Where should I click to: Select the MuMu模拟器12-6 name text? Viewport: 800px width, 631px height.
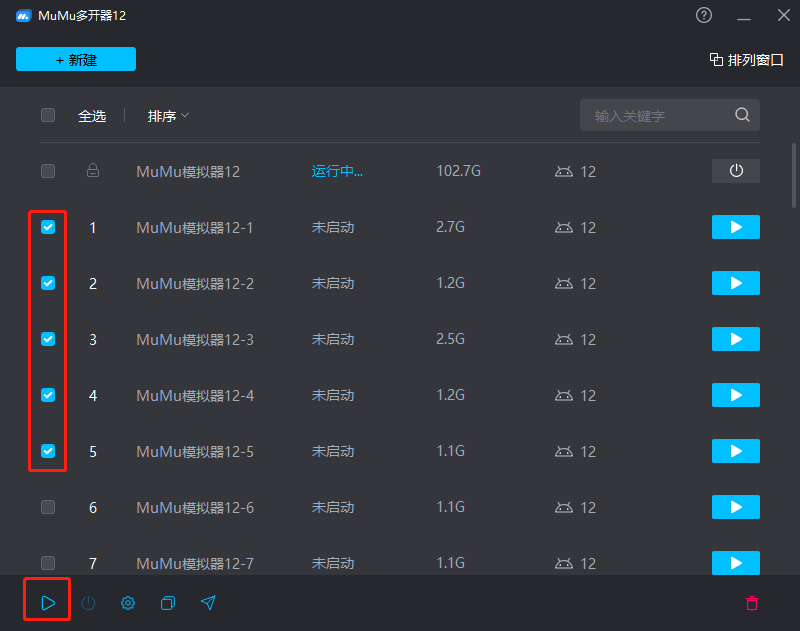click(x=195, y=508)
